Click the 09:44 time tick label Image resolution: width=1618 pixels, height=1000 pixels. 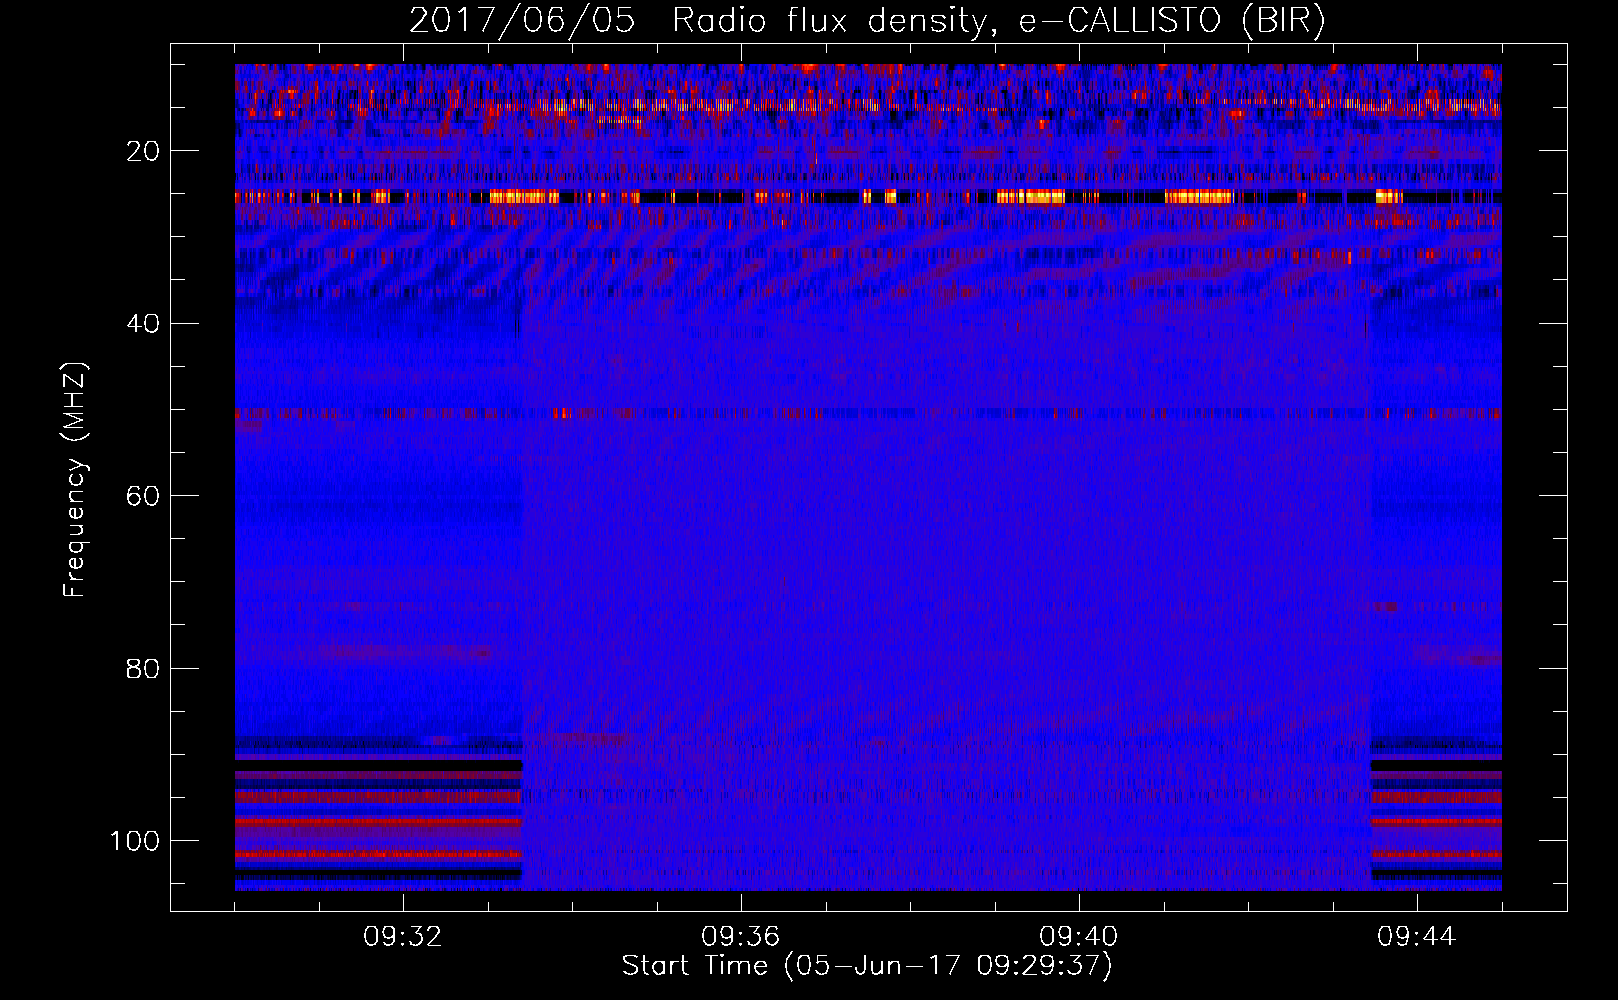coord(1417,937)
